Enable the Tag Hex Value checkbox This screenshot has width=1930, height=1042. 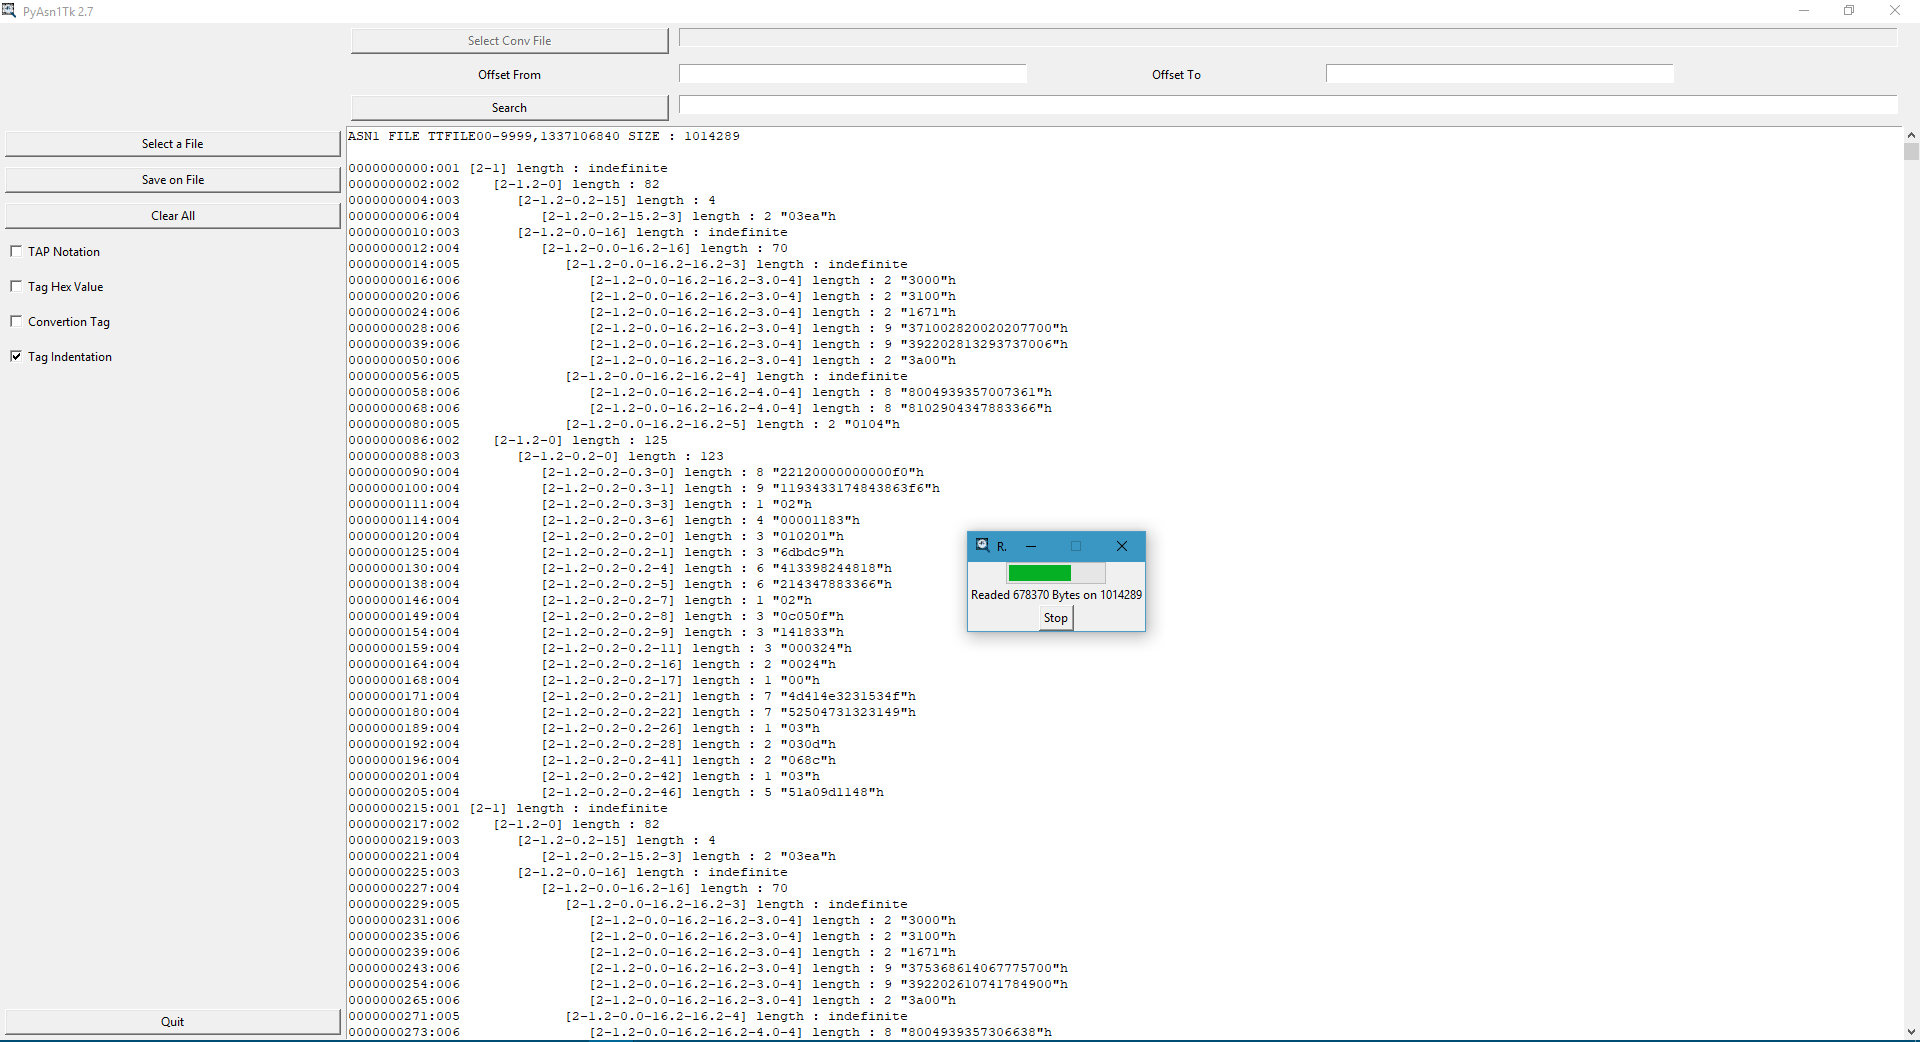tap(16, 286)
